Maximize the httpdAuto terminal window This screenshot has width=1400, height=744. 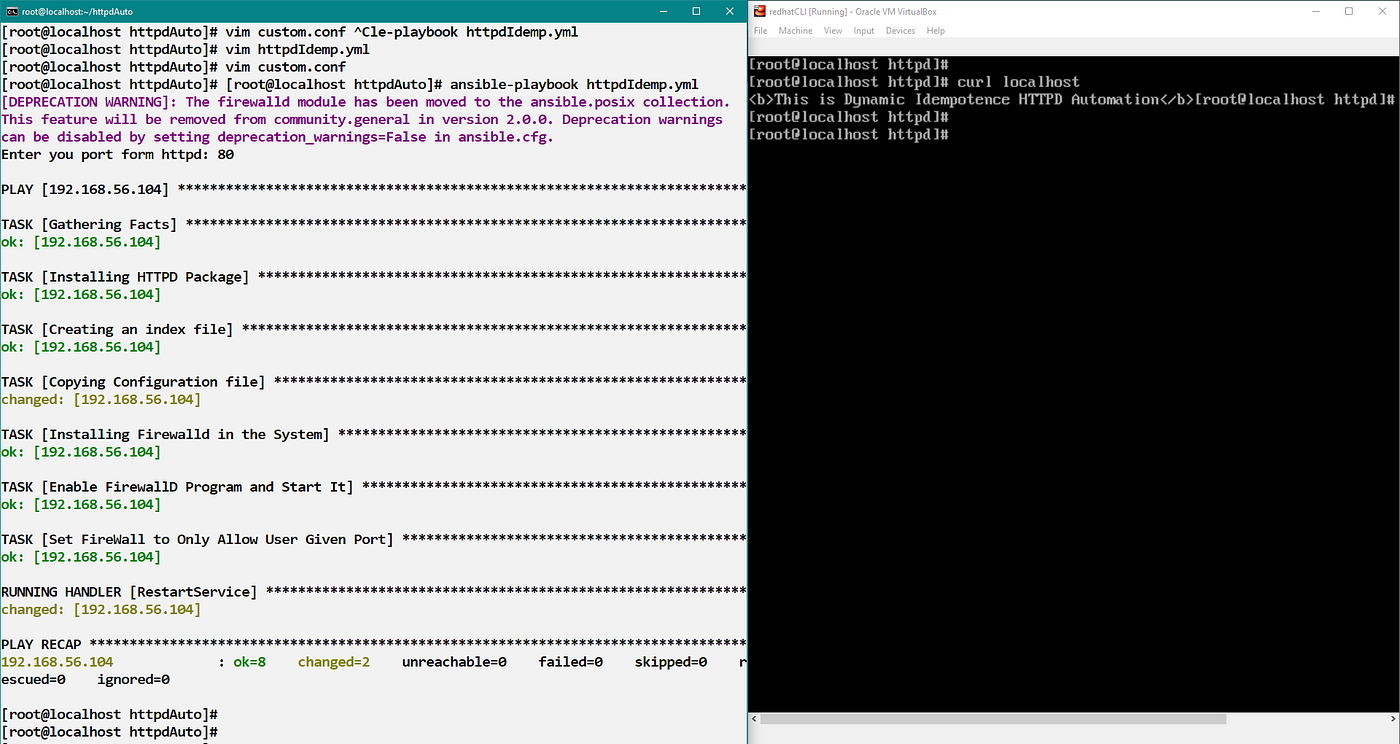696,11
